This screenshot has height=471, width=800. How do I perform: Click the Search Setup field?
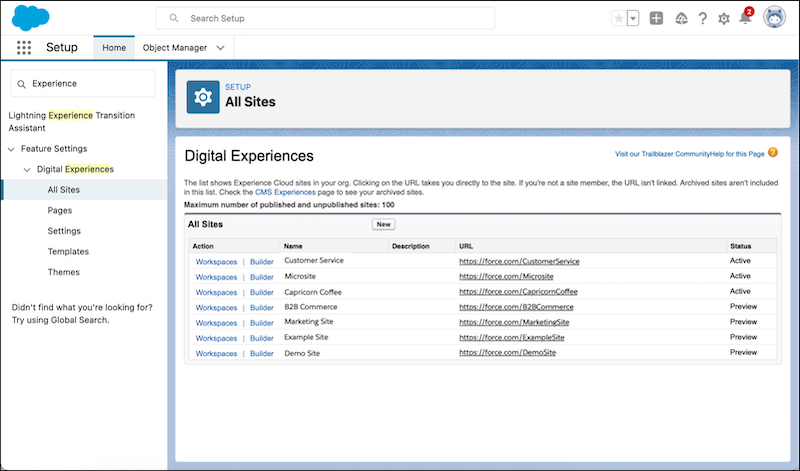(325, 18)
